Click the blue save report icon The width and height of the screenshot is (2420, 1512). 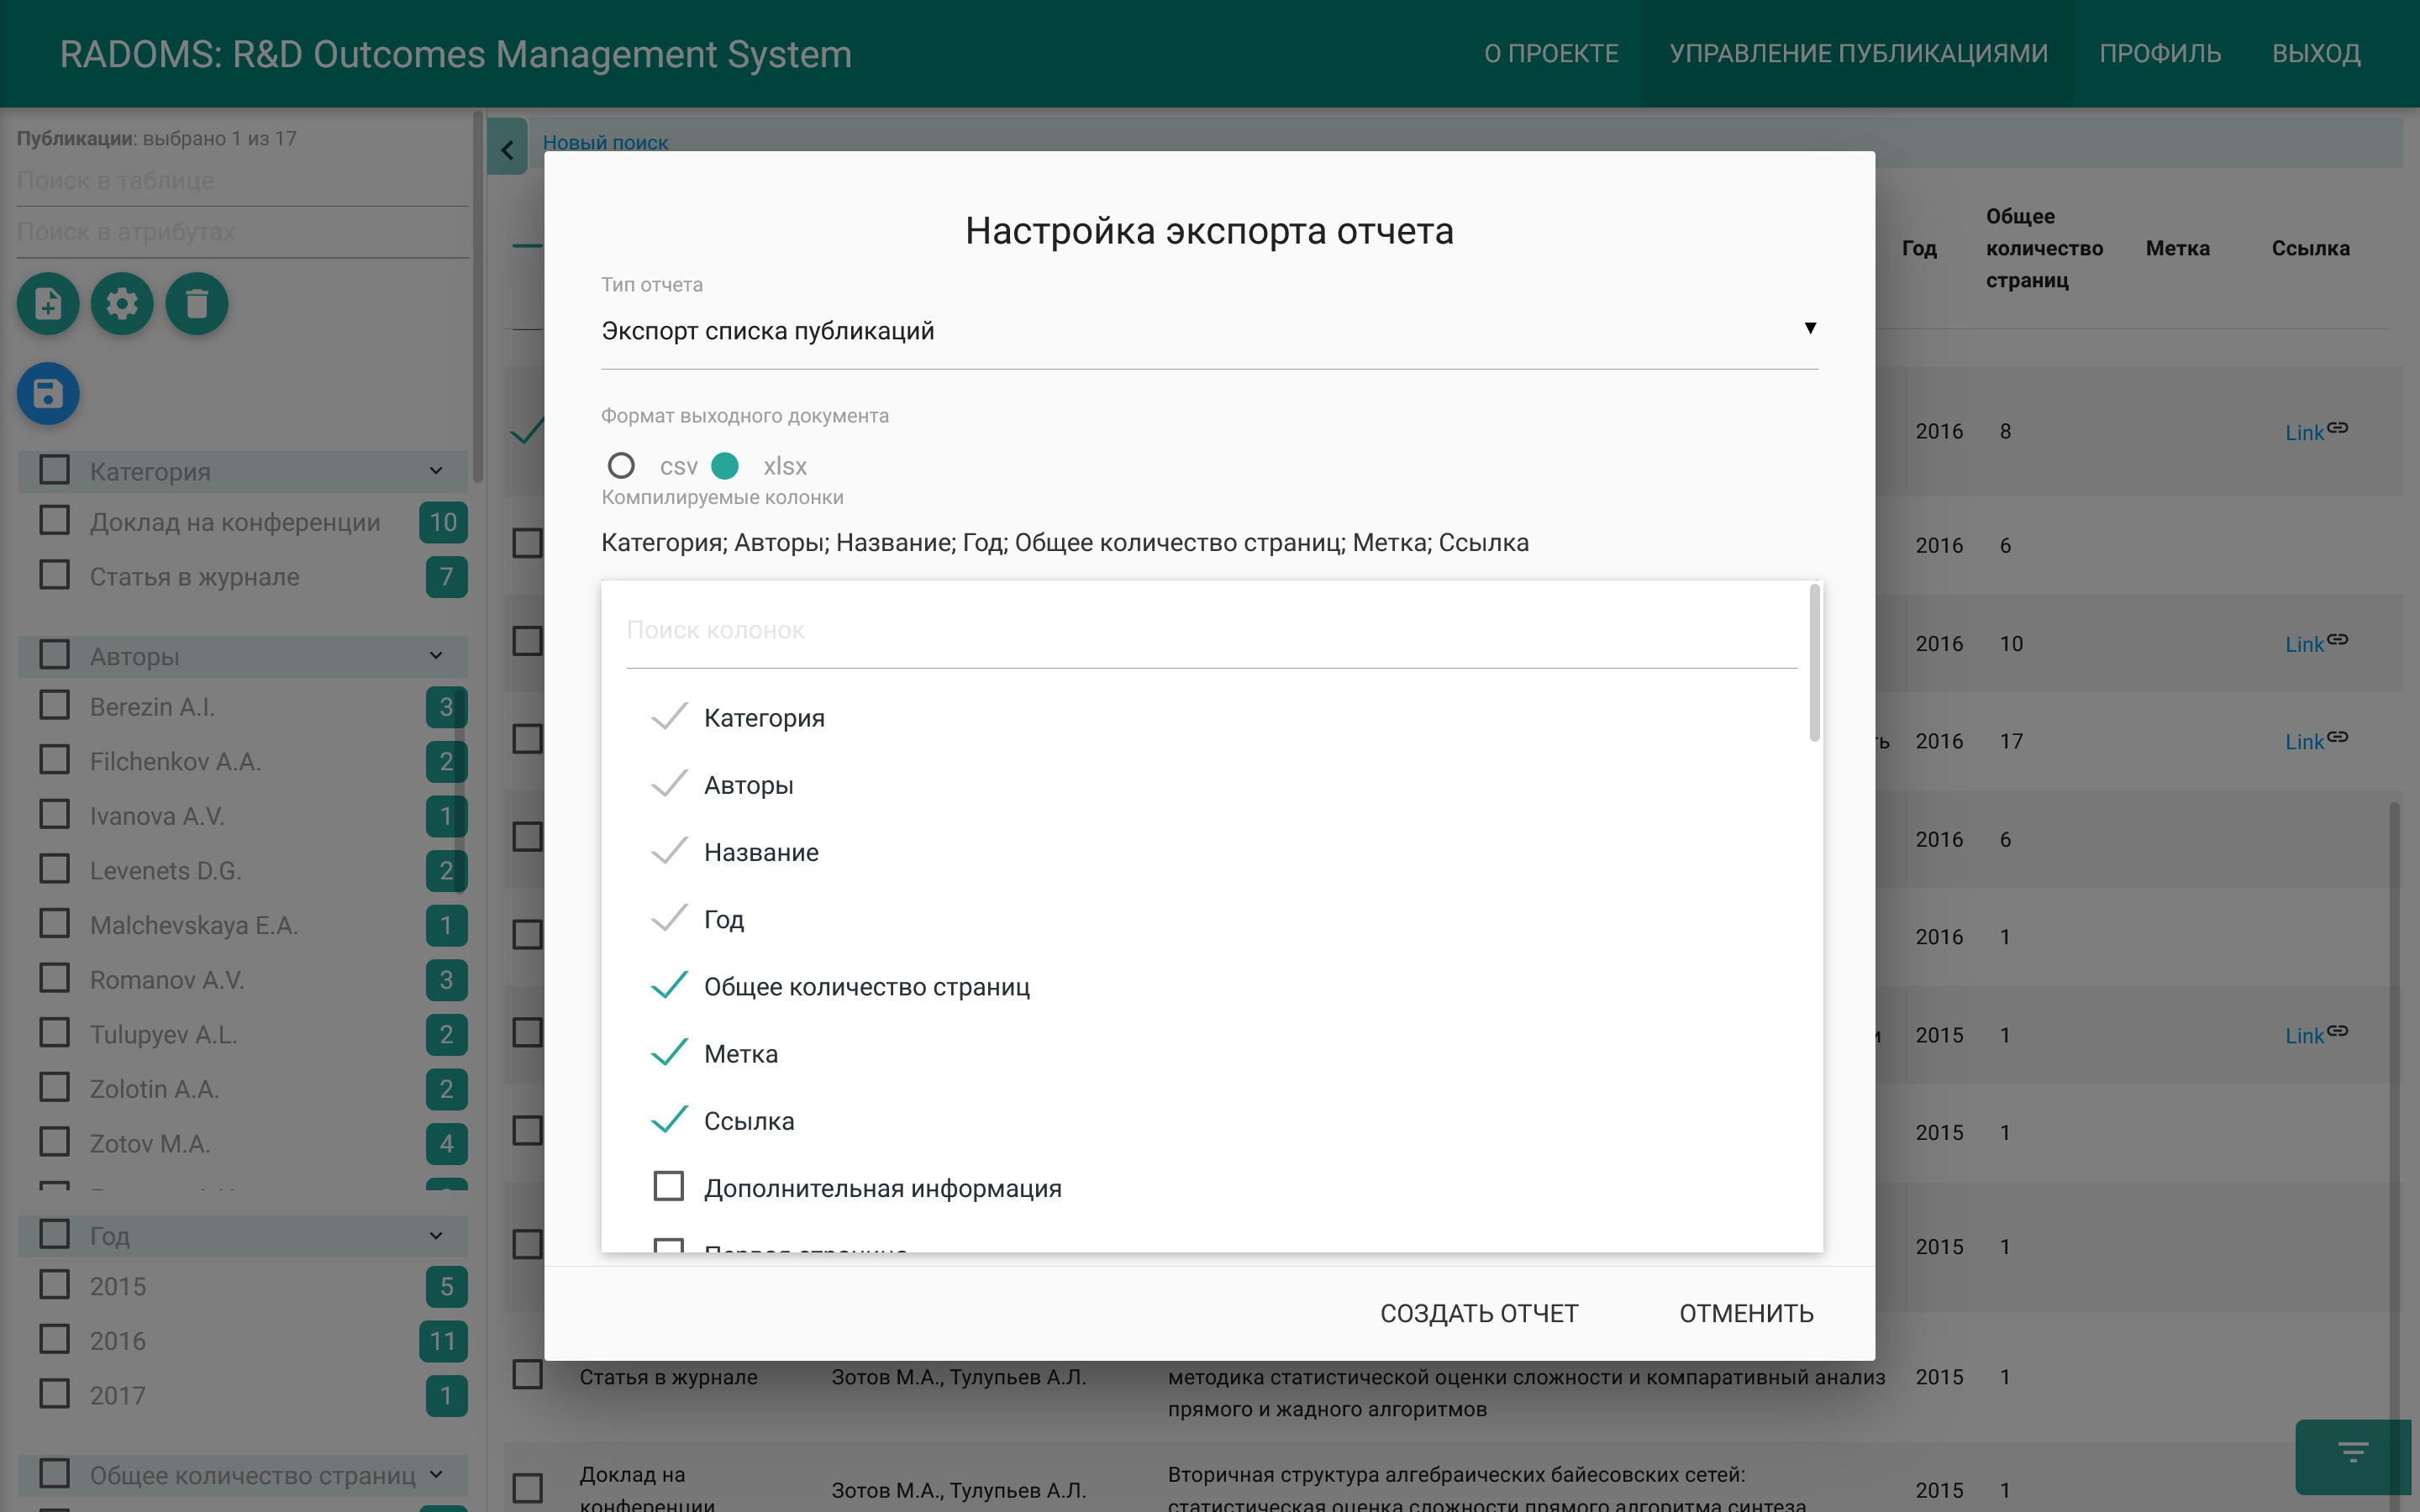tap(47, 393)
